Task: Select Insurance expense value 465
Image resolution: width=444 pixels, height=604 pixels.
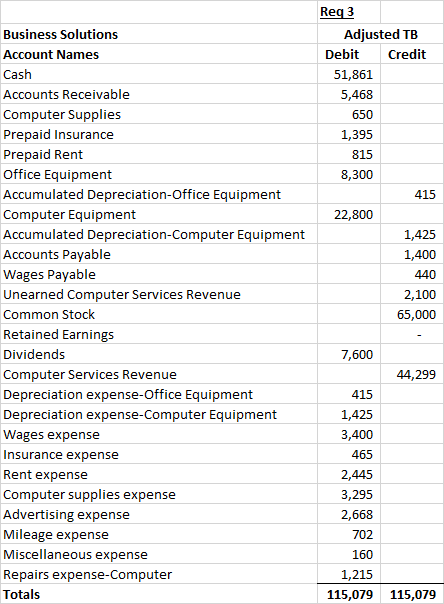Action: (x=362, y=455)
